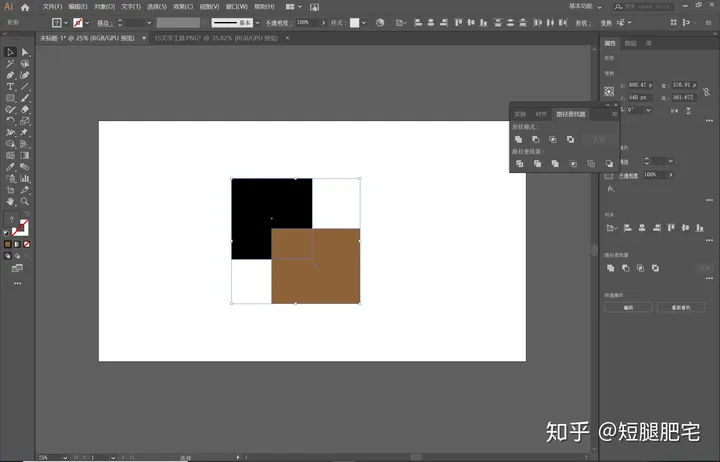Select the Rectangle tool
The image size is (720, 462).
(x=10, y=98)
